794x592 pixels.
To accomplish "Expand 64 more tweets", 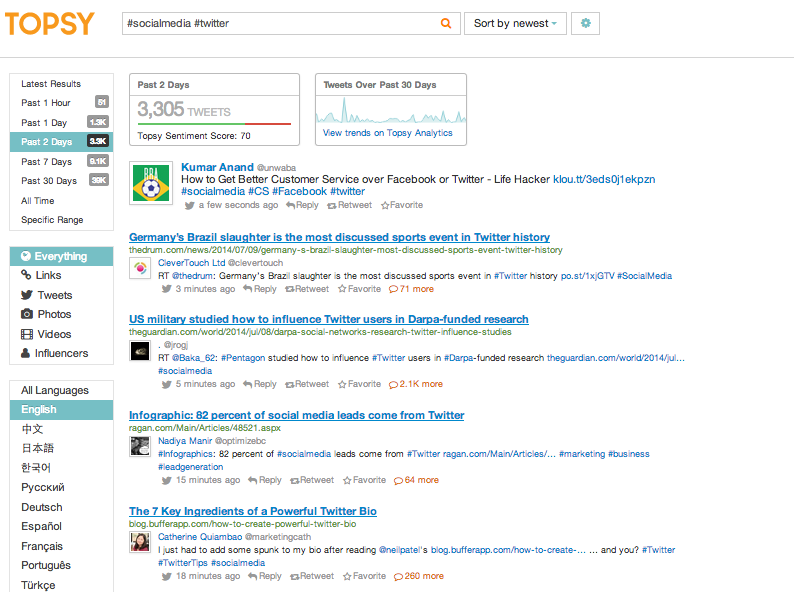I will pos(416,480).
